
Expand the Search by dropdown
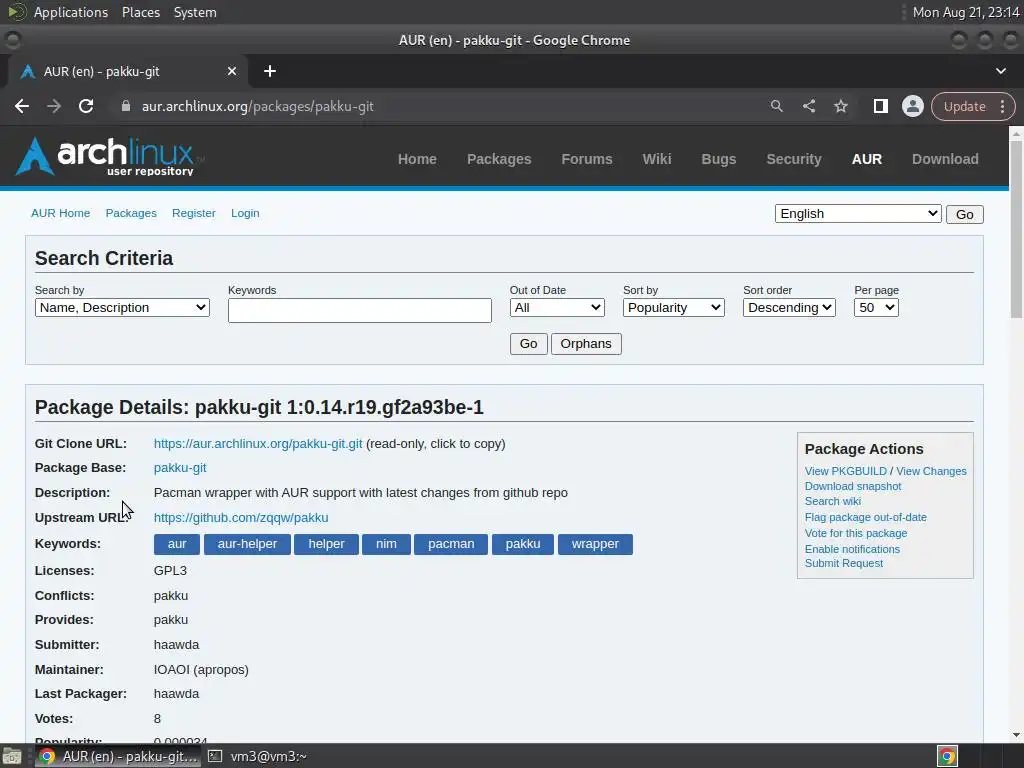[122, 308]
